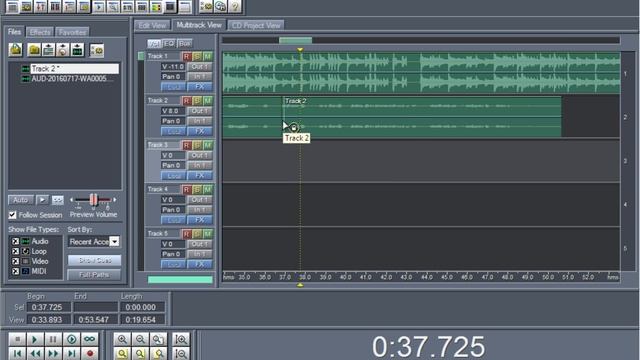Click Play to End circled transport button
This screenshot has width=640, height=360.
click(x=71, y=339)
